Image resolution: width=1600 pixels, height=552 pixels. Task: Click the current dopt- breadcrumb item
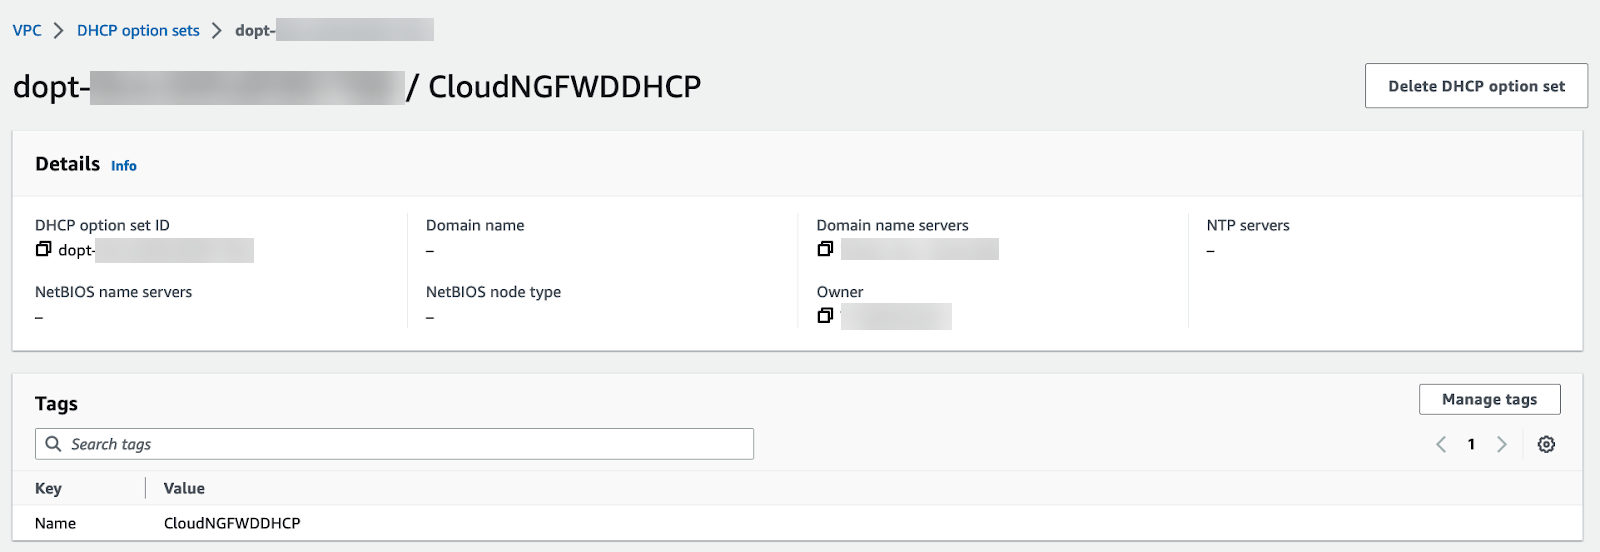255,30
